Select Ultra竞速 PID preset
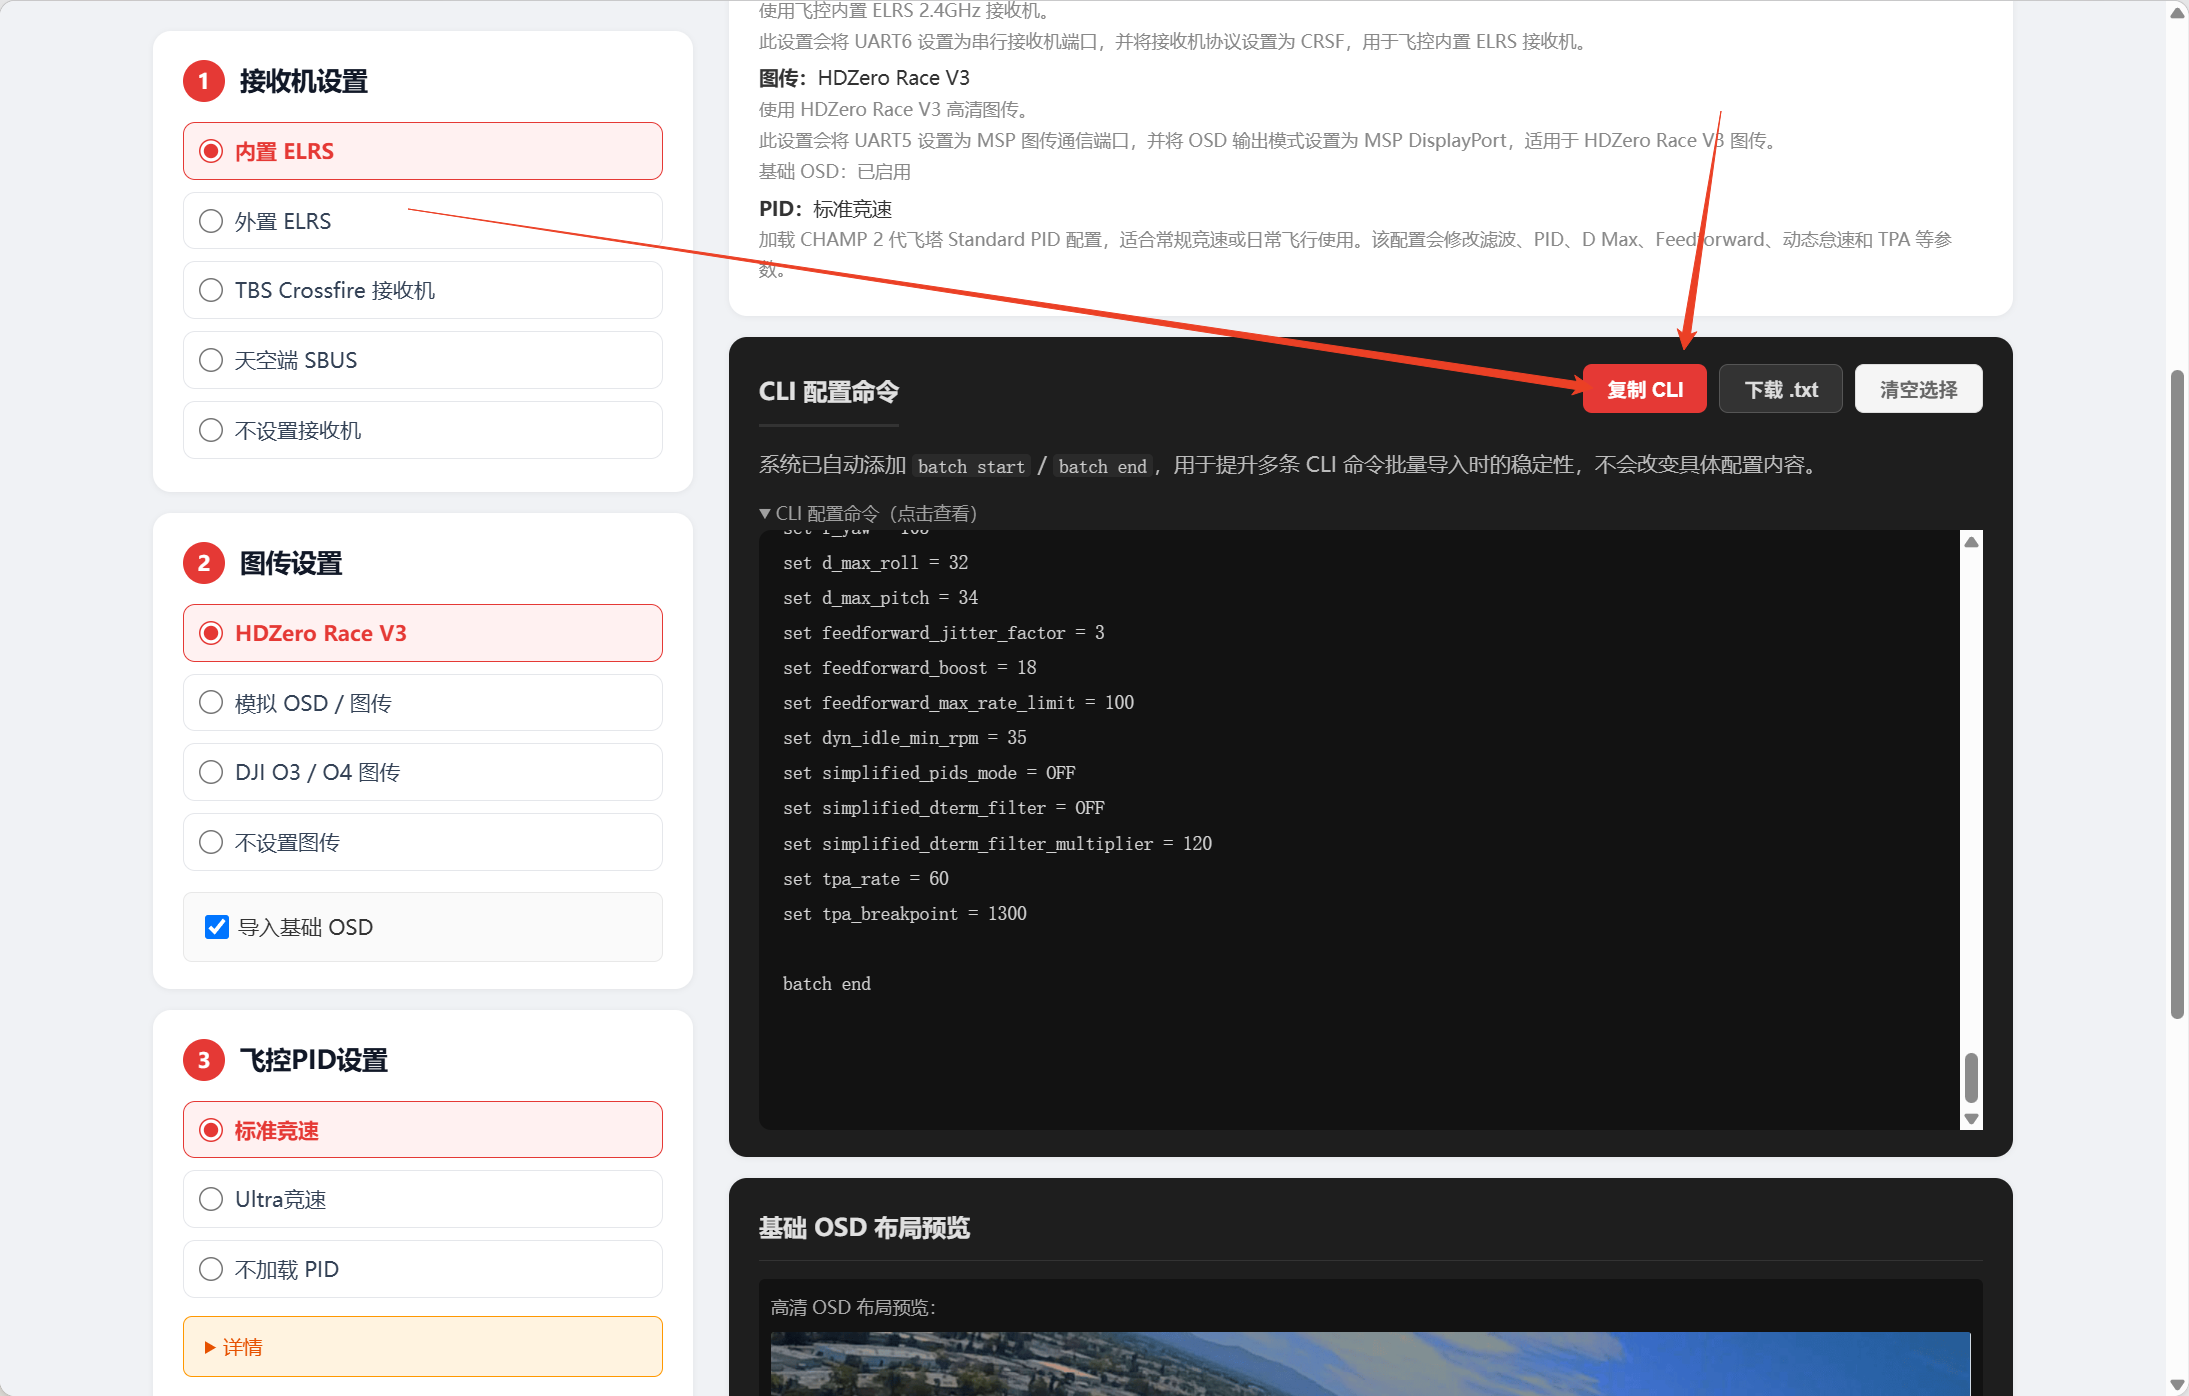The height and width of the screenshot is (1396, 2189). [423, 1199]
